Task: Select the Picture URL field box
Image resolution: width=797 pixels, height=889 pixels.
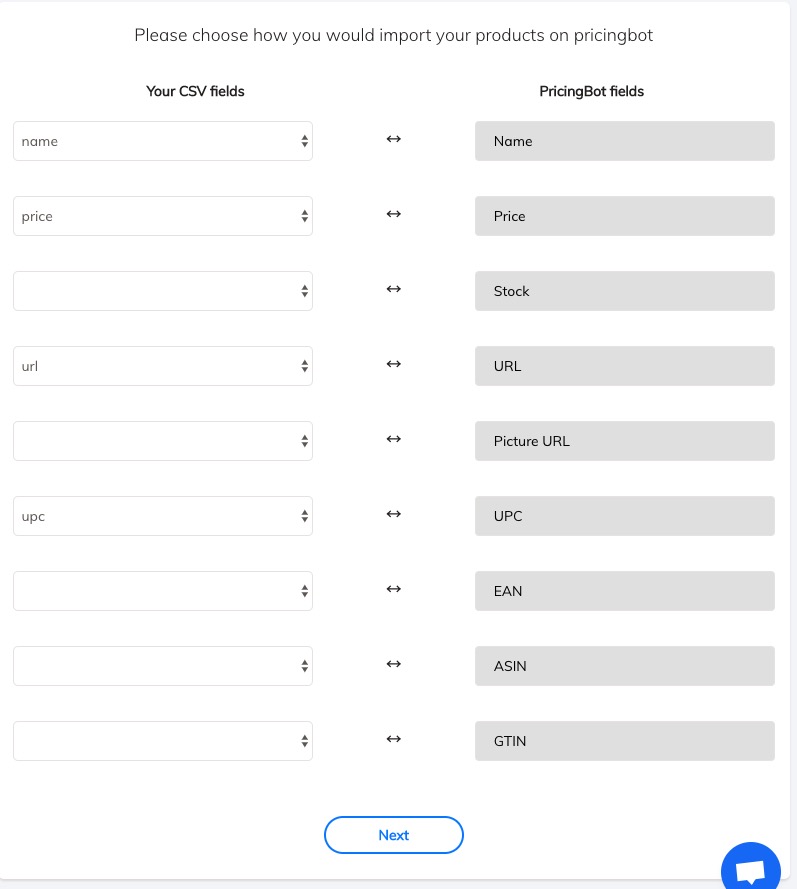Action: tap(624, 441)
